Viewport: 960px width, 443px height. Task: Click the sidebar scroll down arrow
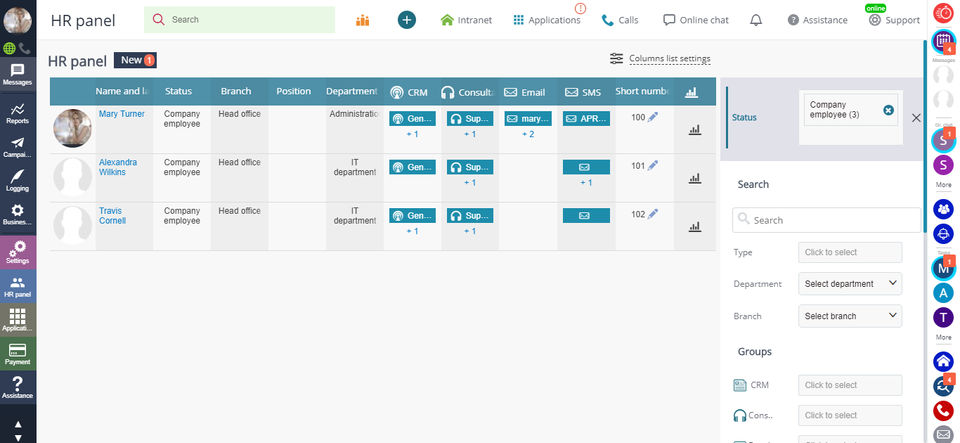[18, 437]
